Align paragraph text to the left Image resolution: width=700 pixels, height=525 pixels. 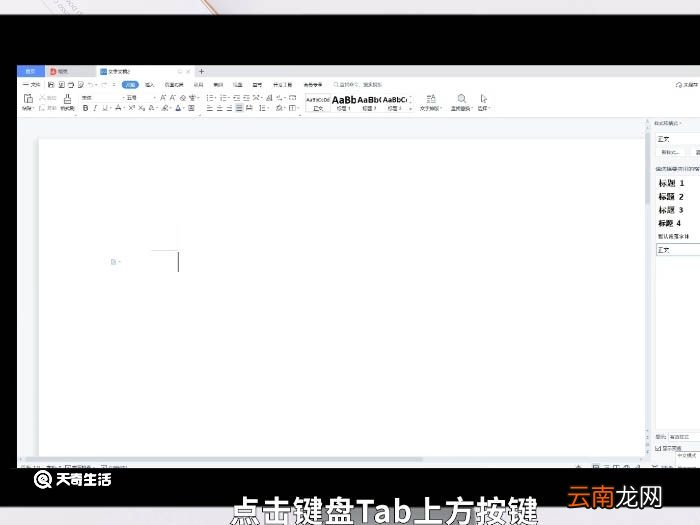click(x=209, y=108)
